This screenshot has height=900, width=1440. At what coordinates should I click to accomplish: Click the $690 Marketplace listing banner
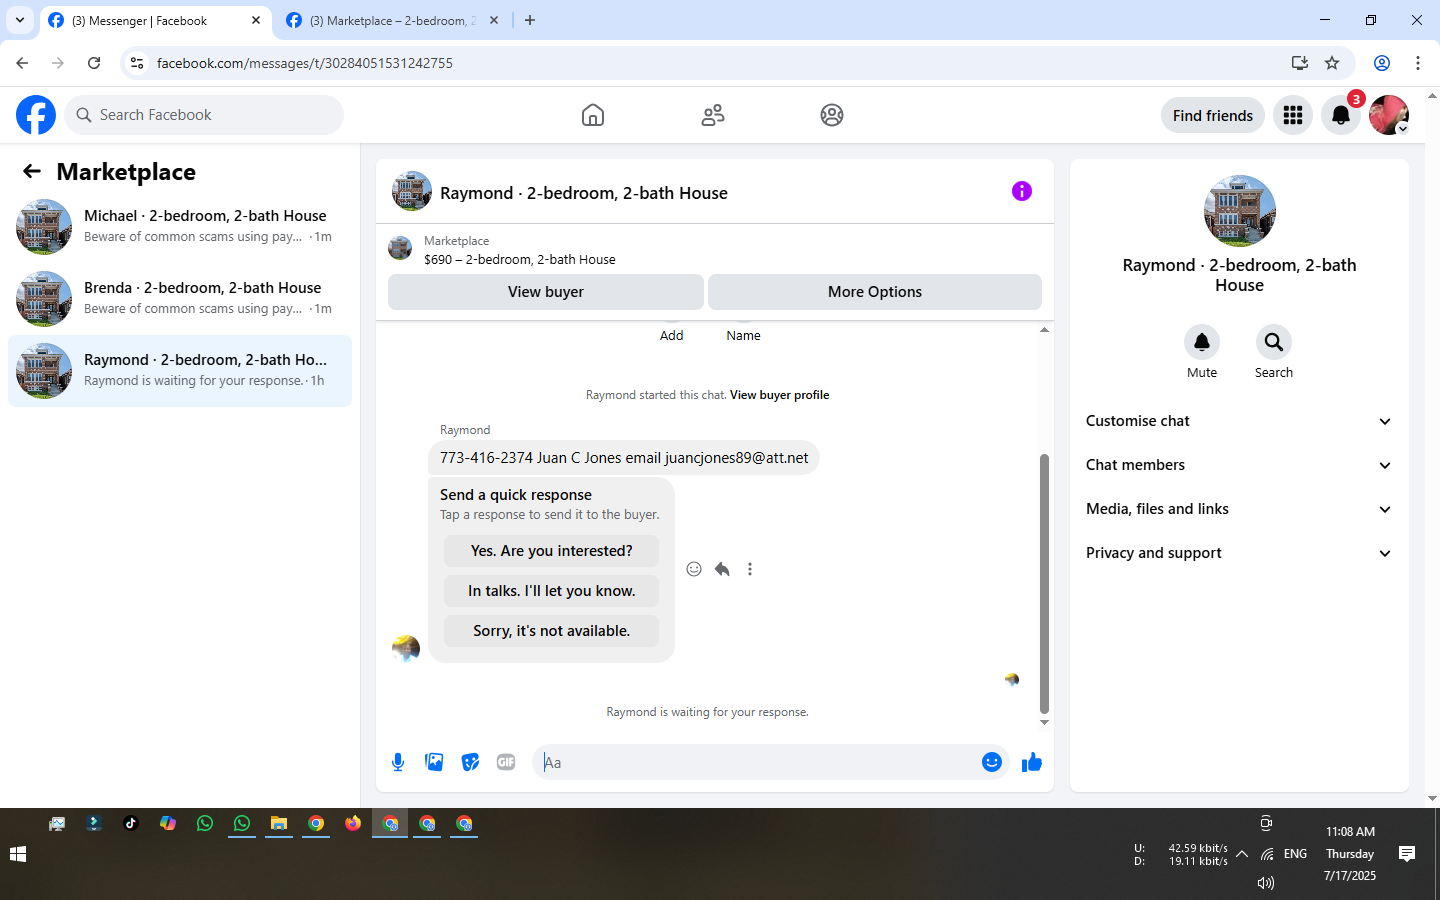[x=715, y=250]
